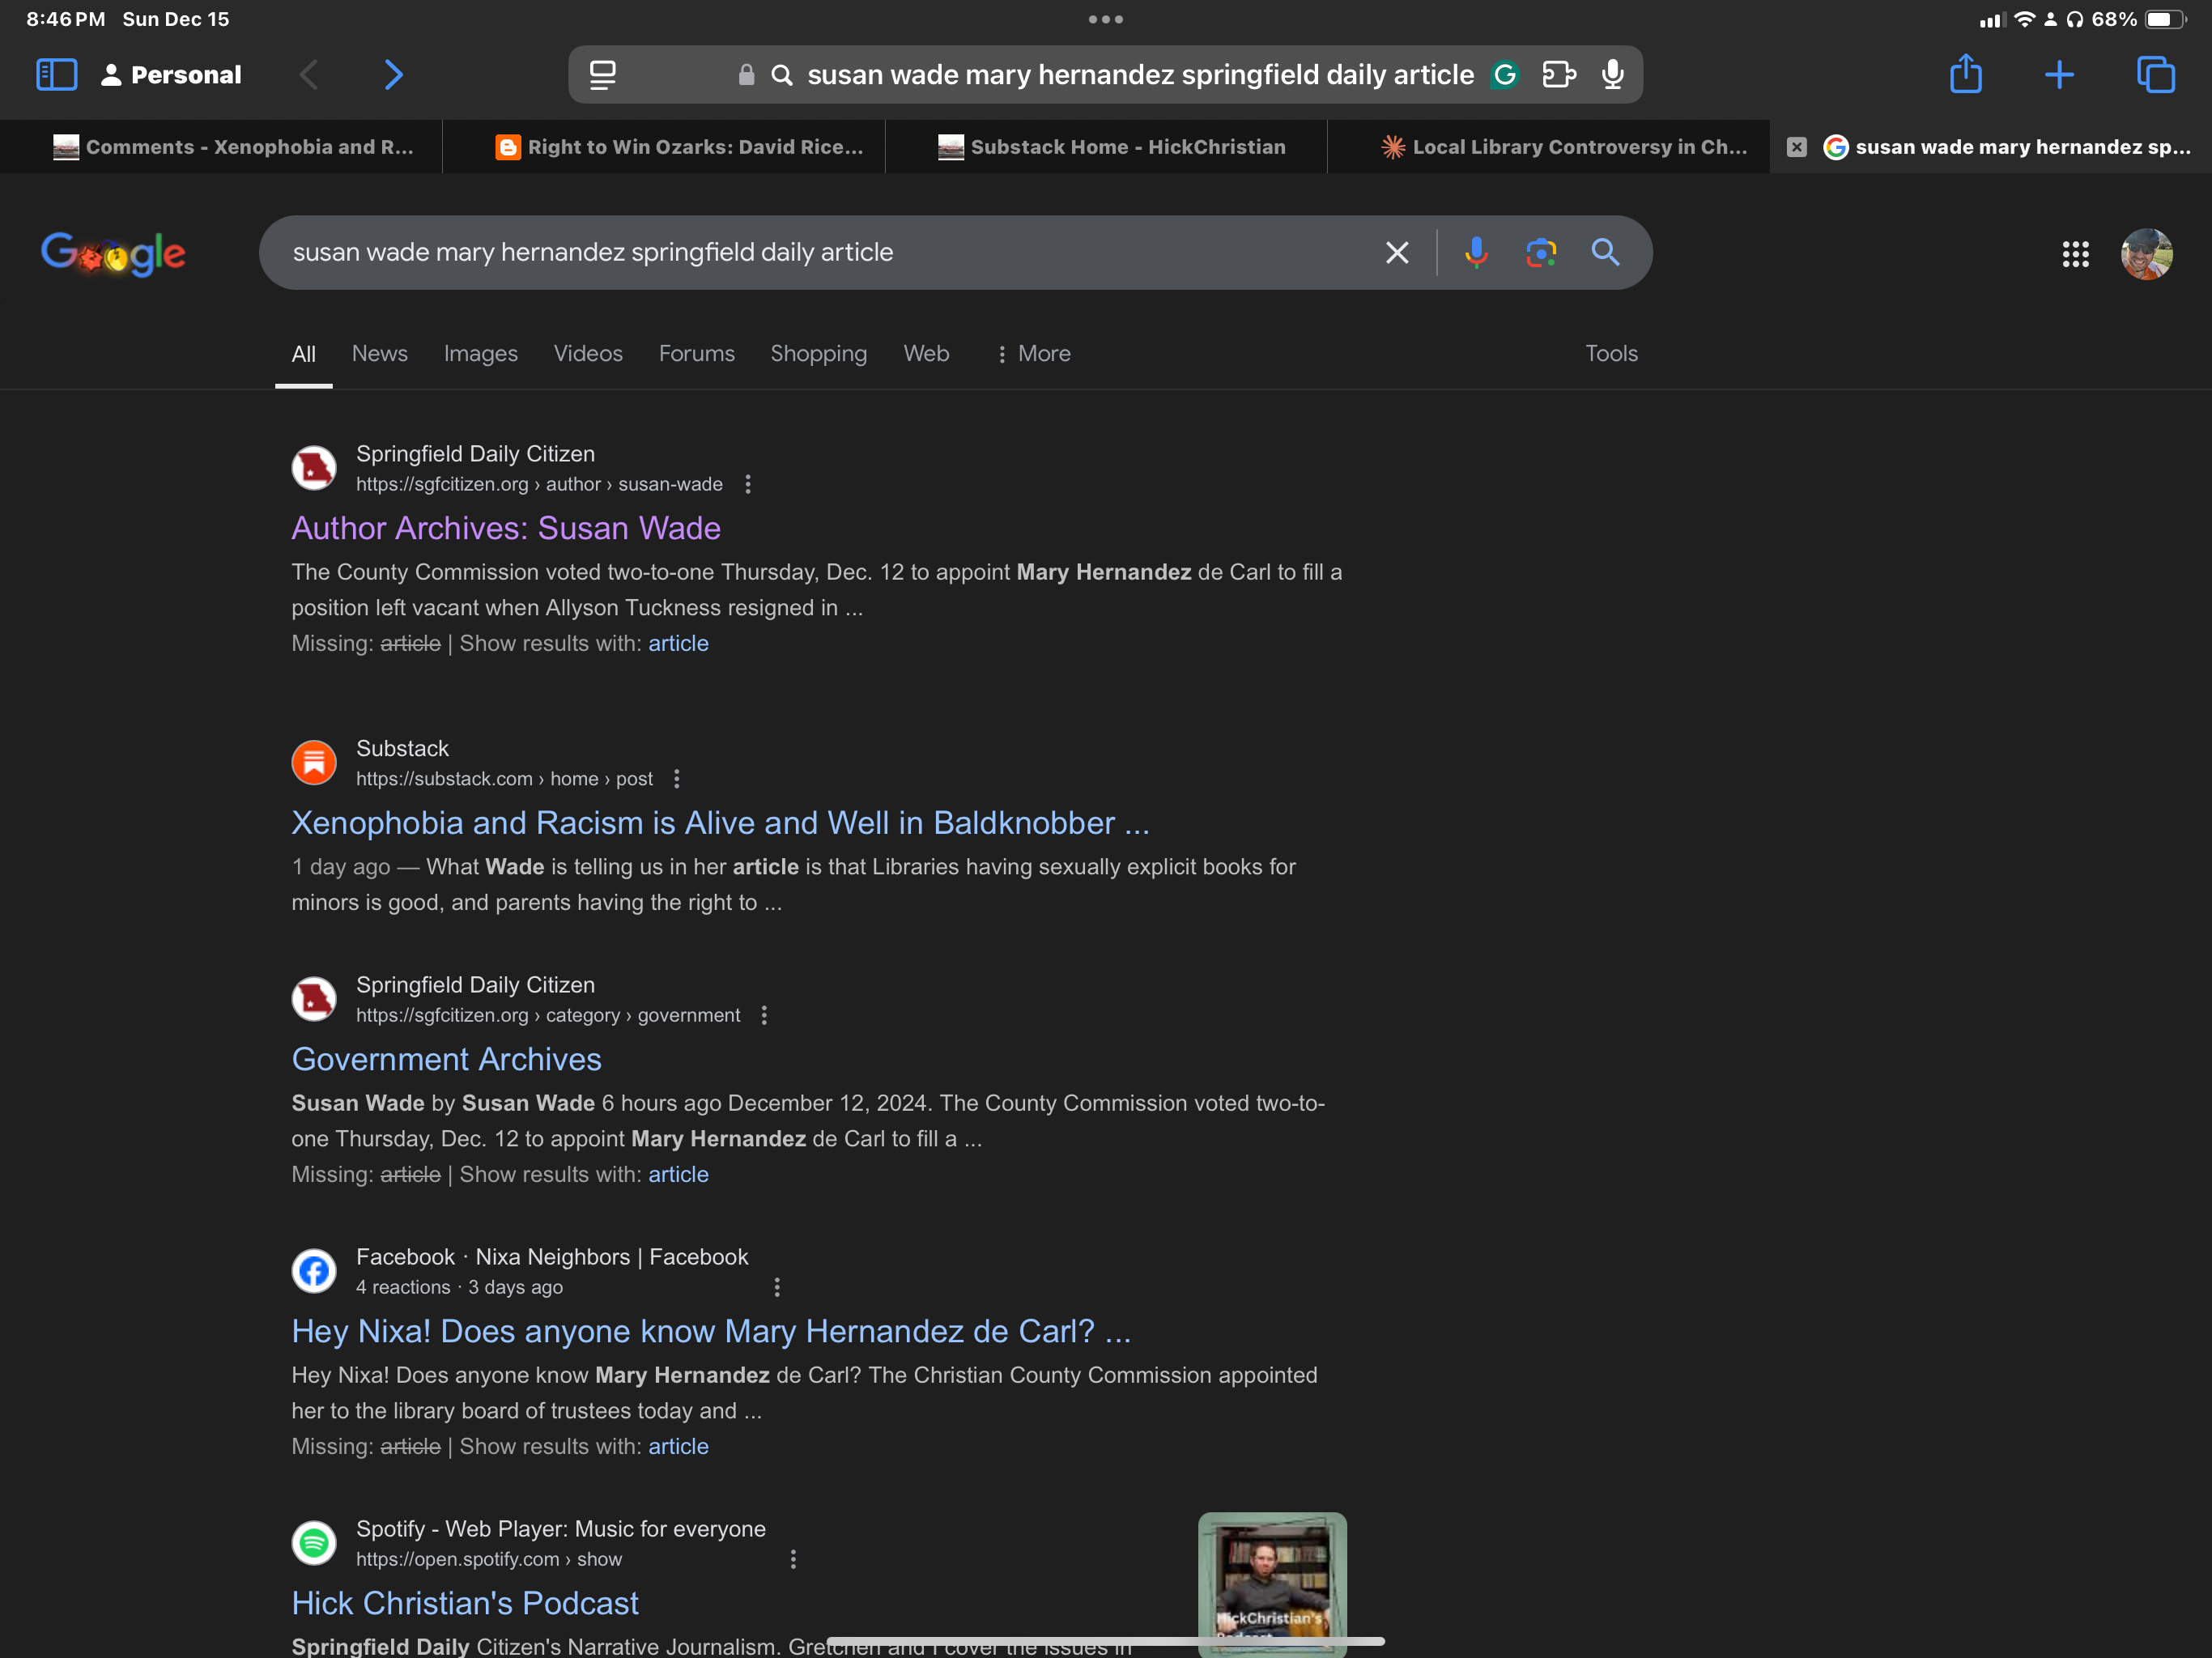Open search Tools options
This screenshot has height=1658, width=2212.
coord(1611,354)
